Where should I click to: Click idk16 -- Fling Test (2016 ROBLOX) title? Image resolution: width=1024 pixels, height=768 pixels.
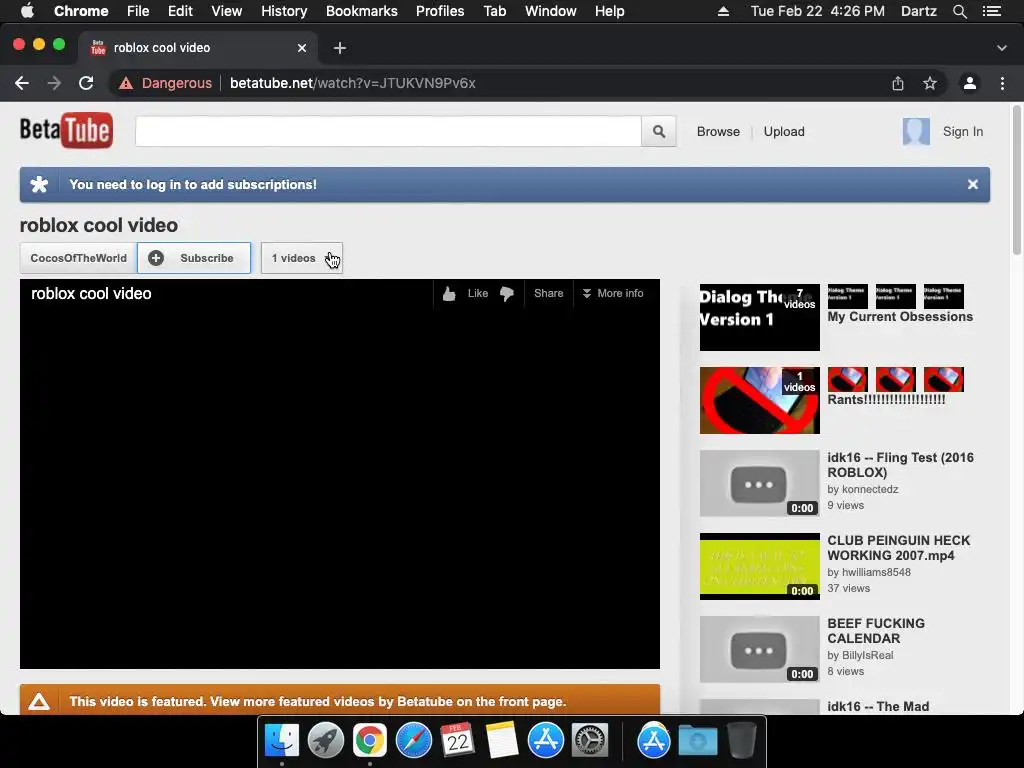pyautogui.click(x=901, y=465)
